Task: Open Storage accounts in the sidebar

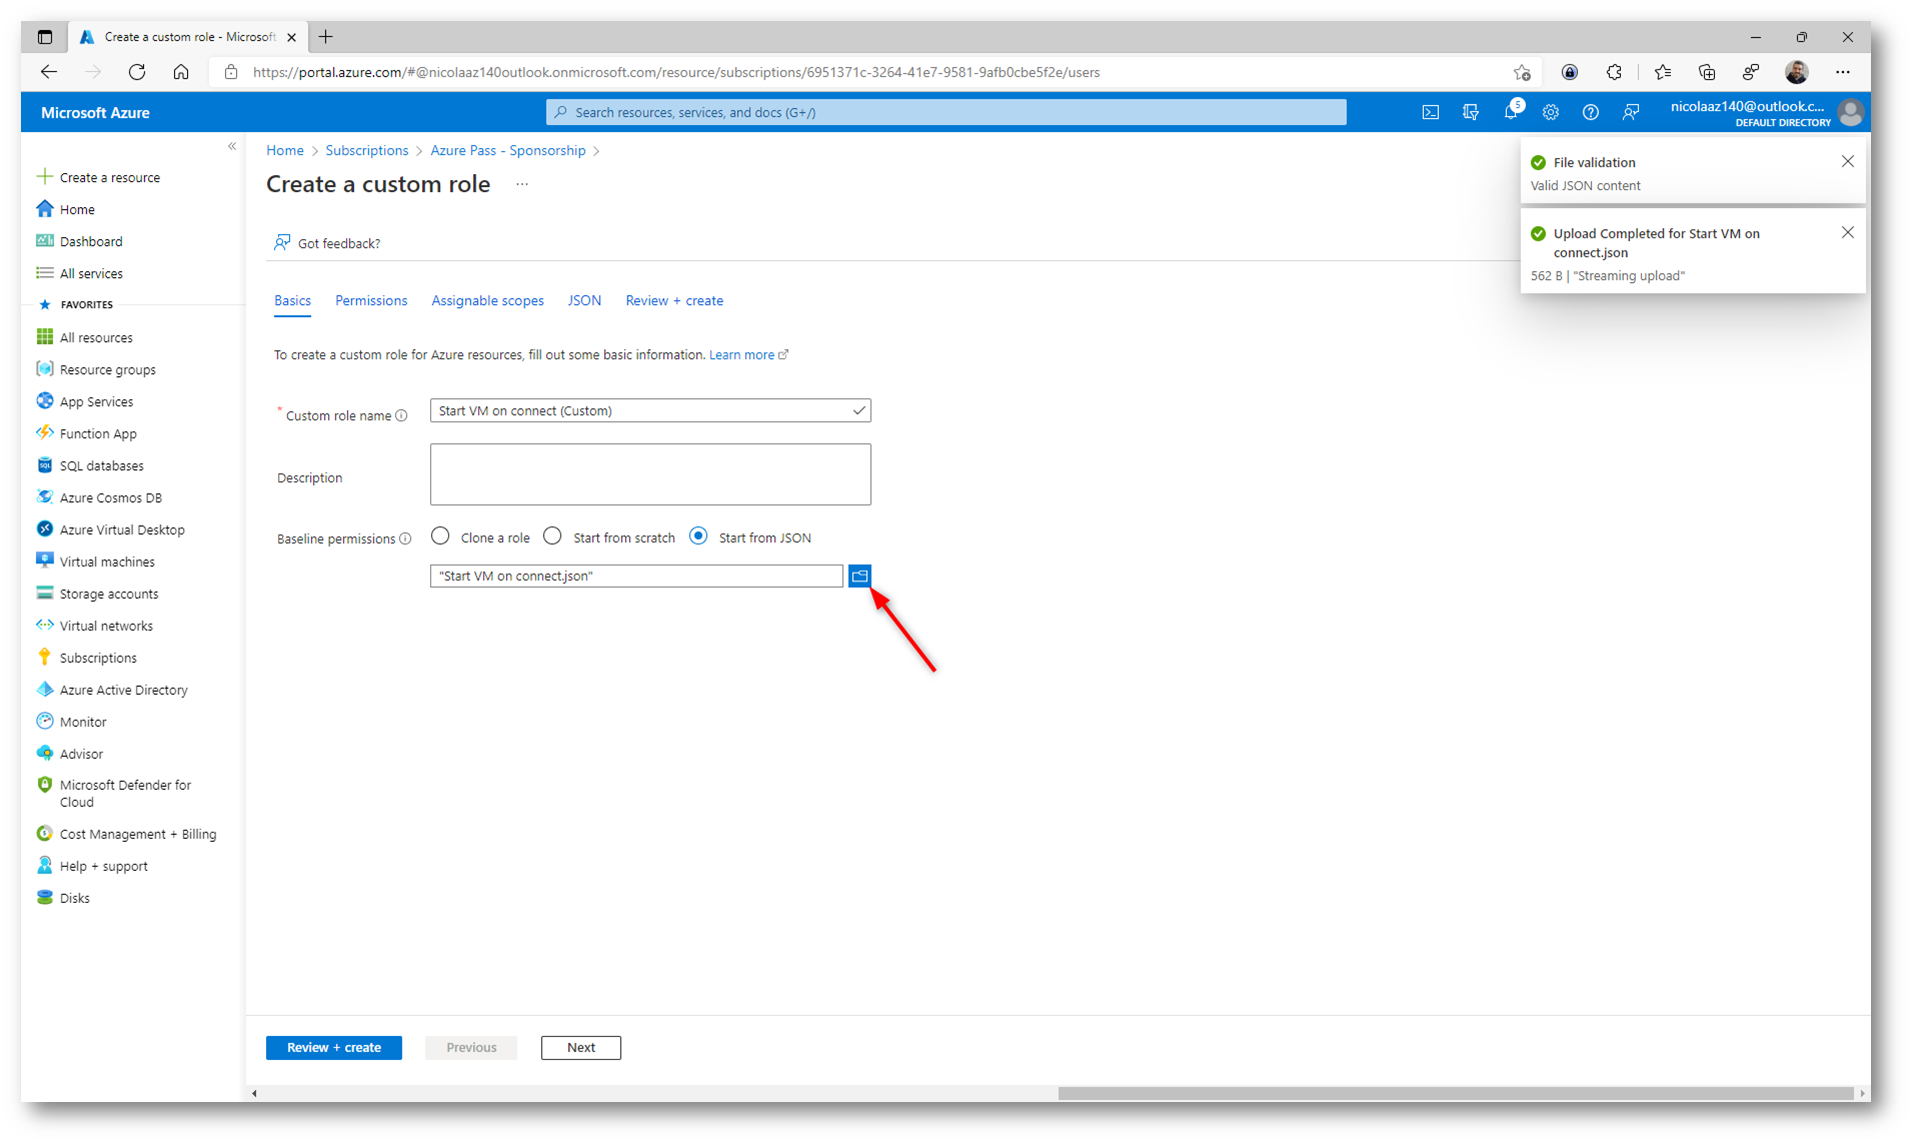Action: coord(109,594)
